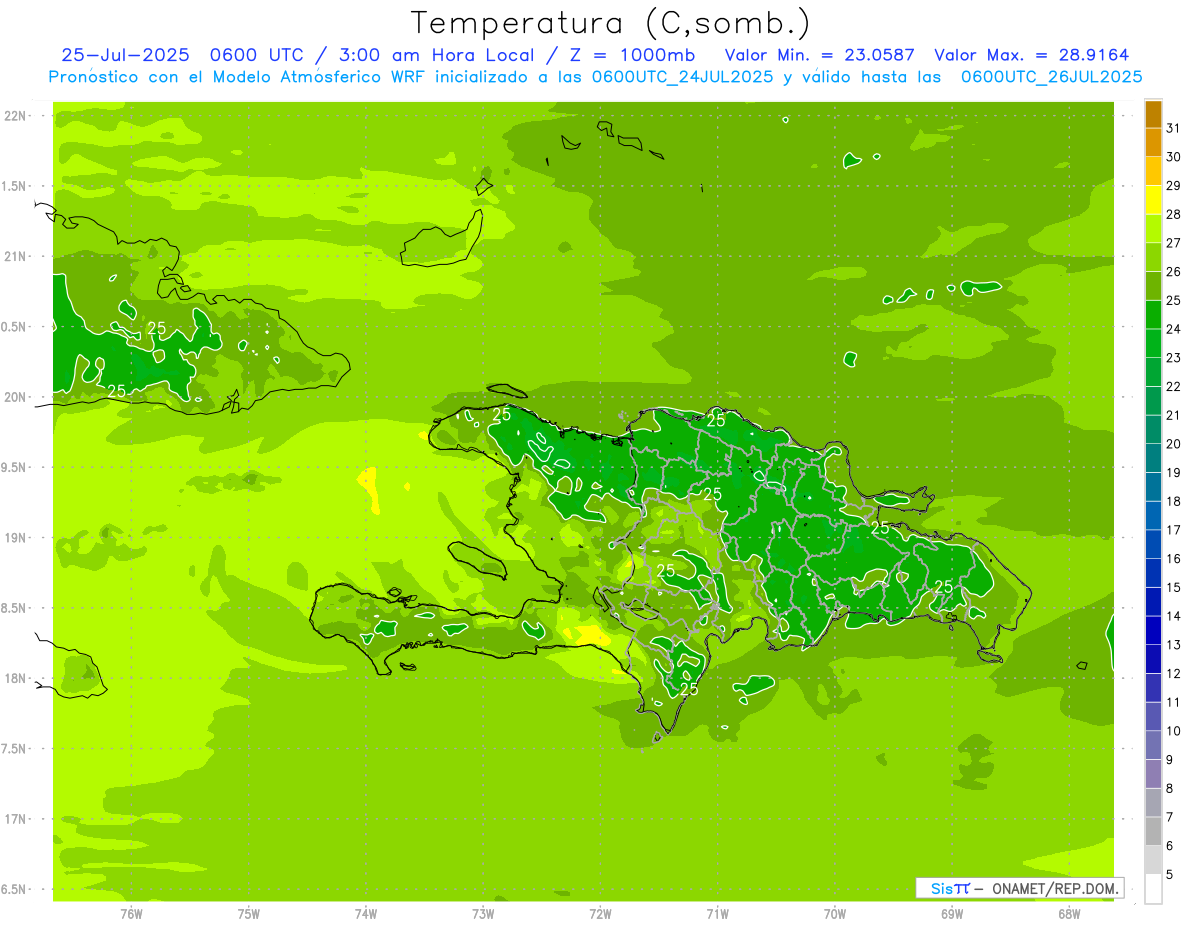Click the date '25-Jul-2025' in header
The width and height of the screenshot is (1200, 927).
(x=124, y=55)
